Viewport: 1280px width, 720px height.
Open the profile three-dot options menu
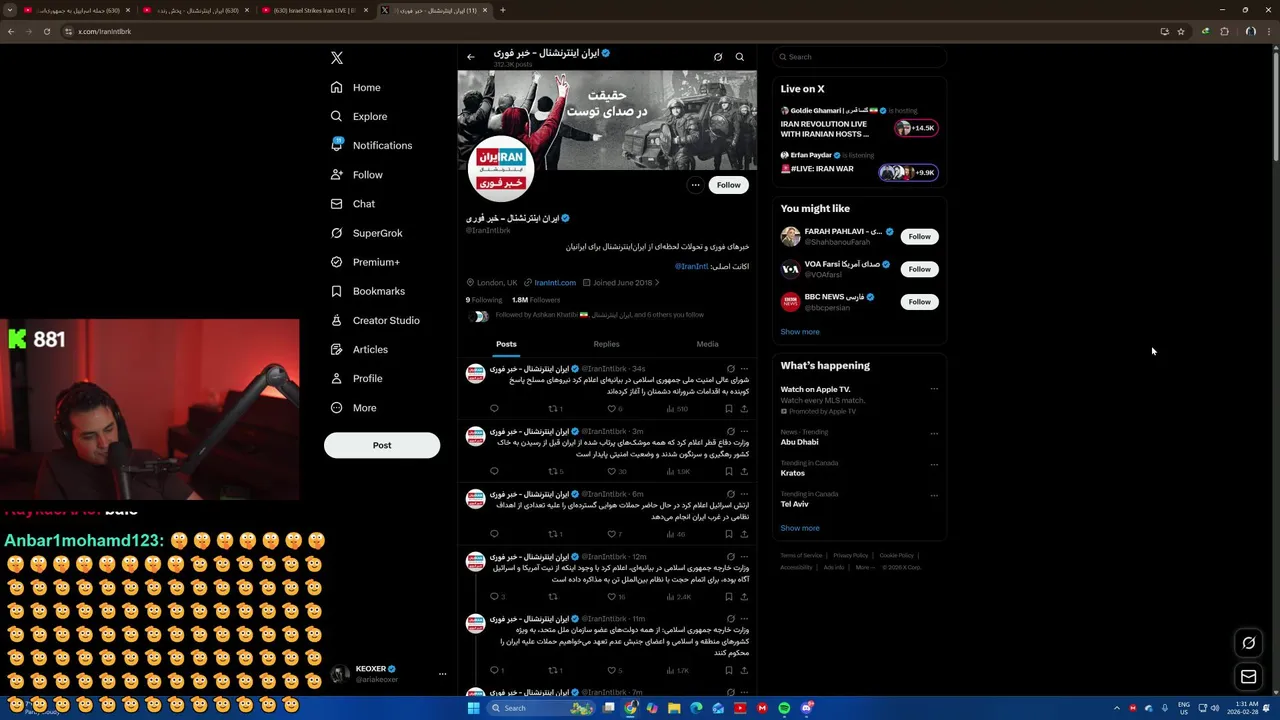[695, 185]
